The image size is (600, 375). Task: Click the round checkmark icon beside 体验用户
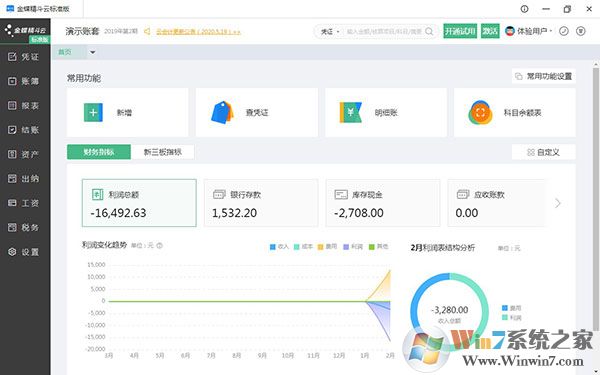[564, 31]
